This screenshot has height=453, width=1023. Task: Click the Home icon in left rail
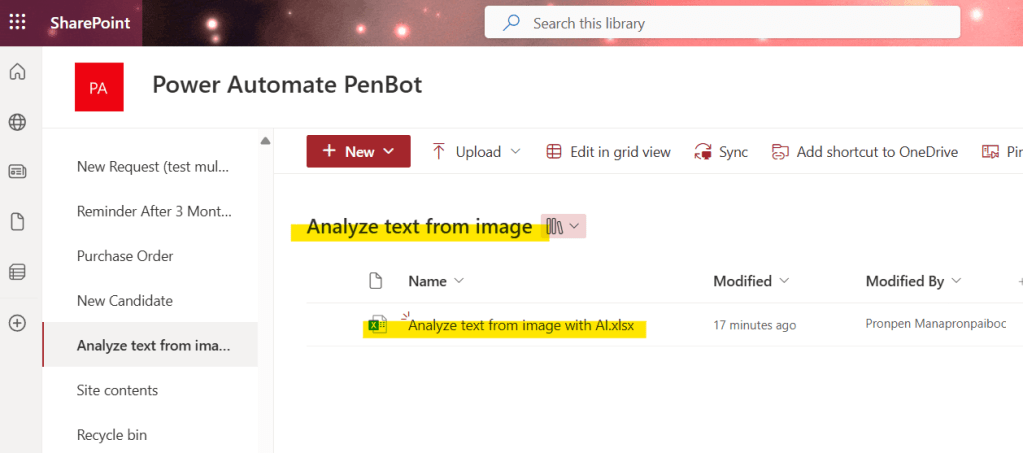[x=17, y=72]
